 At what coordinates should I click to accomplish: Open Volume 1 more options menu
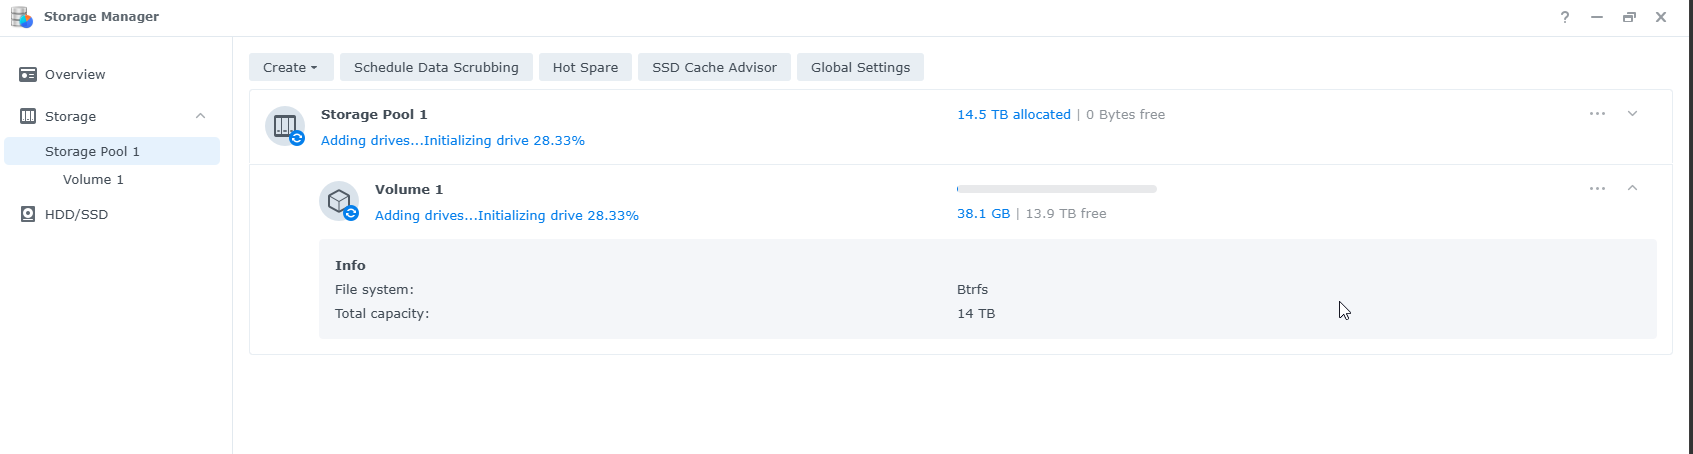click(x=1597, y=188)
